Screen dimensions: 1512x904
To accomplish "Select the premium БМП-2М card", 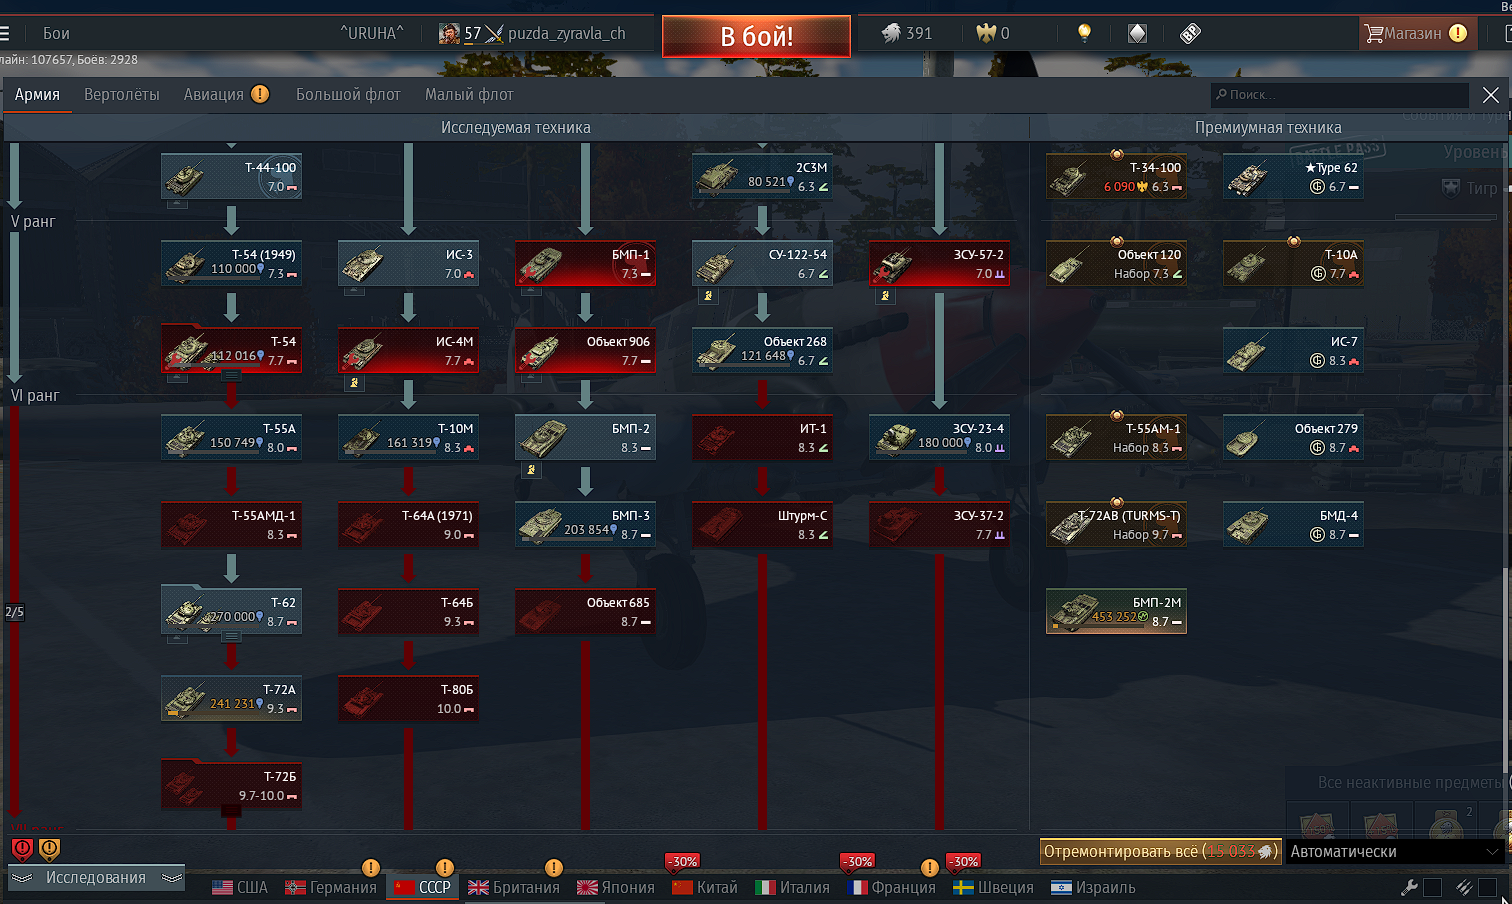I will (1116, 611).
